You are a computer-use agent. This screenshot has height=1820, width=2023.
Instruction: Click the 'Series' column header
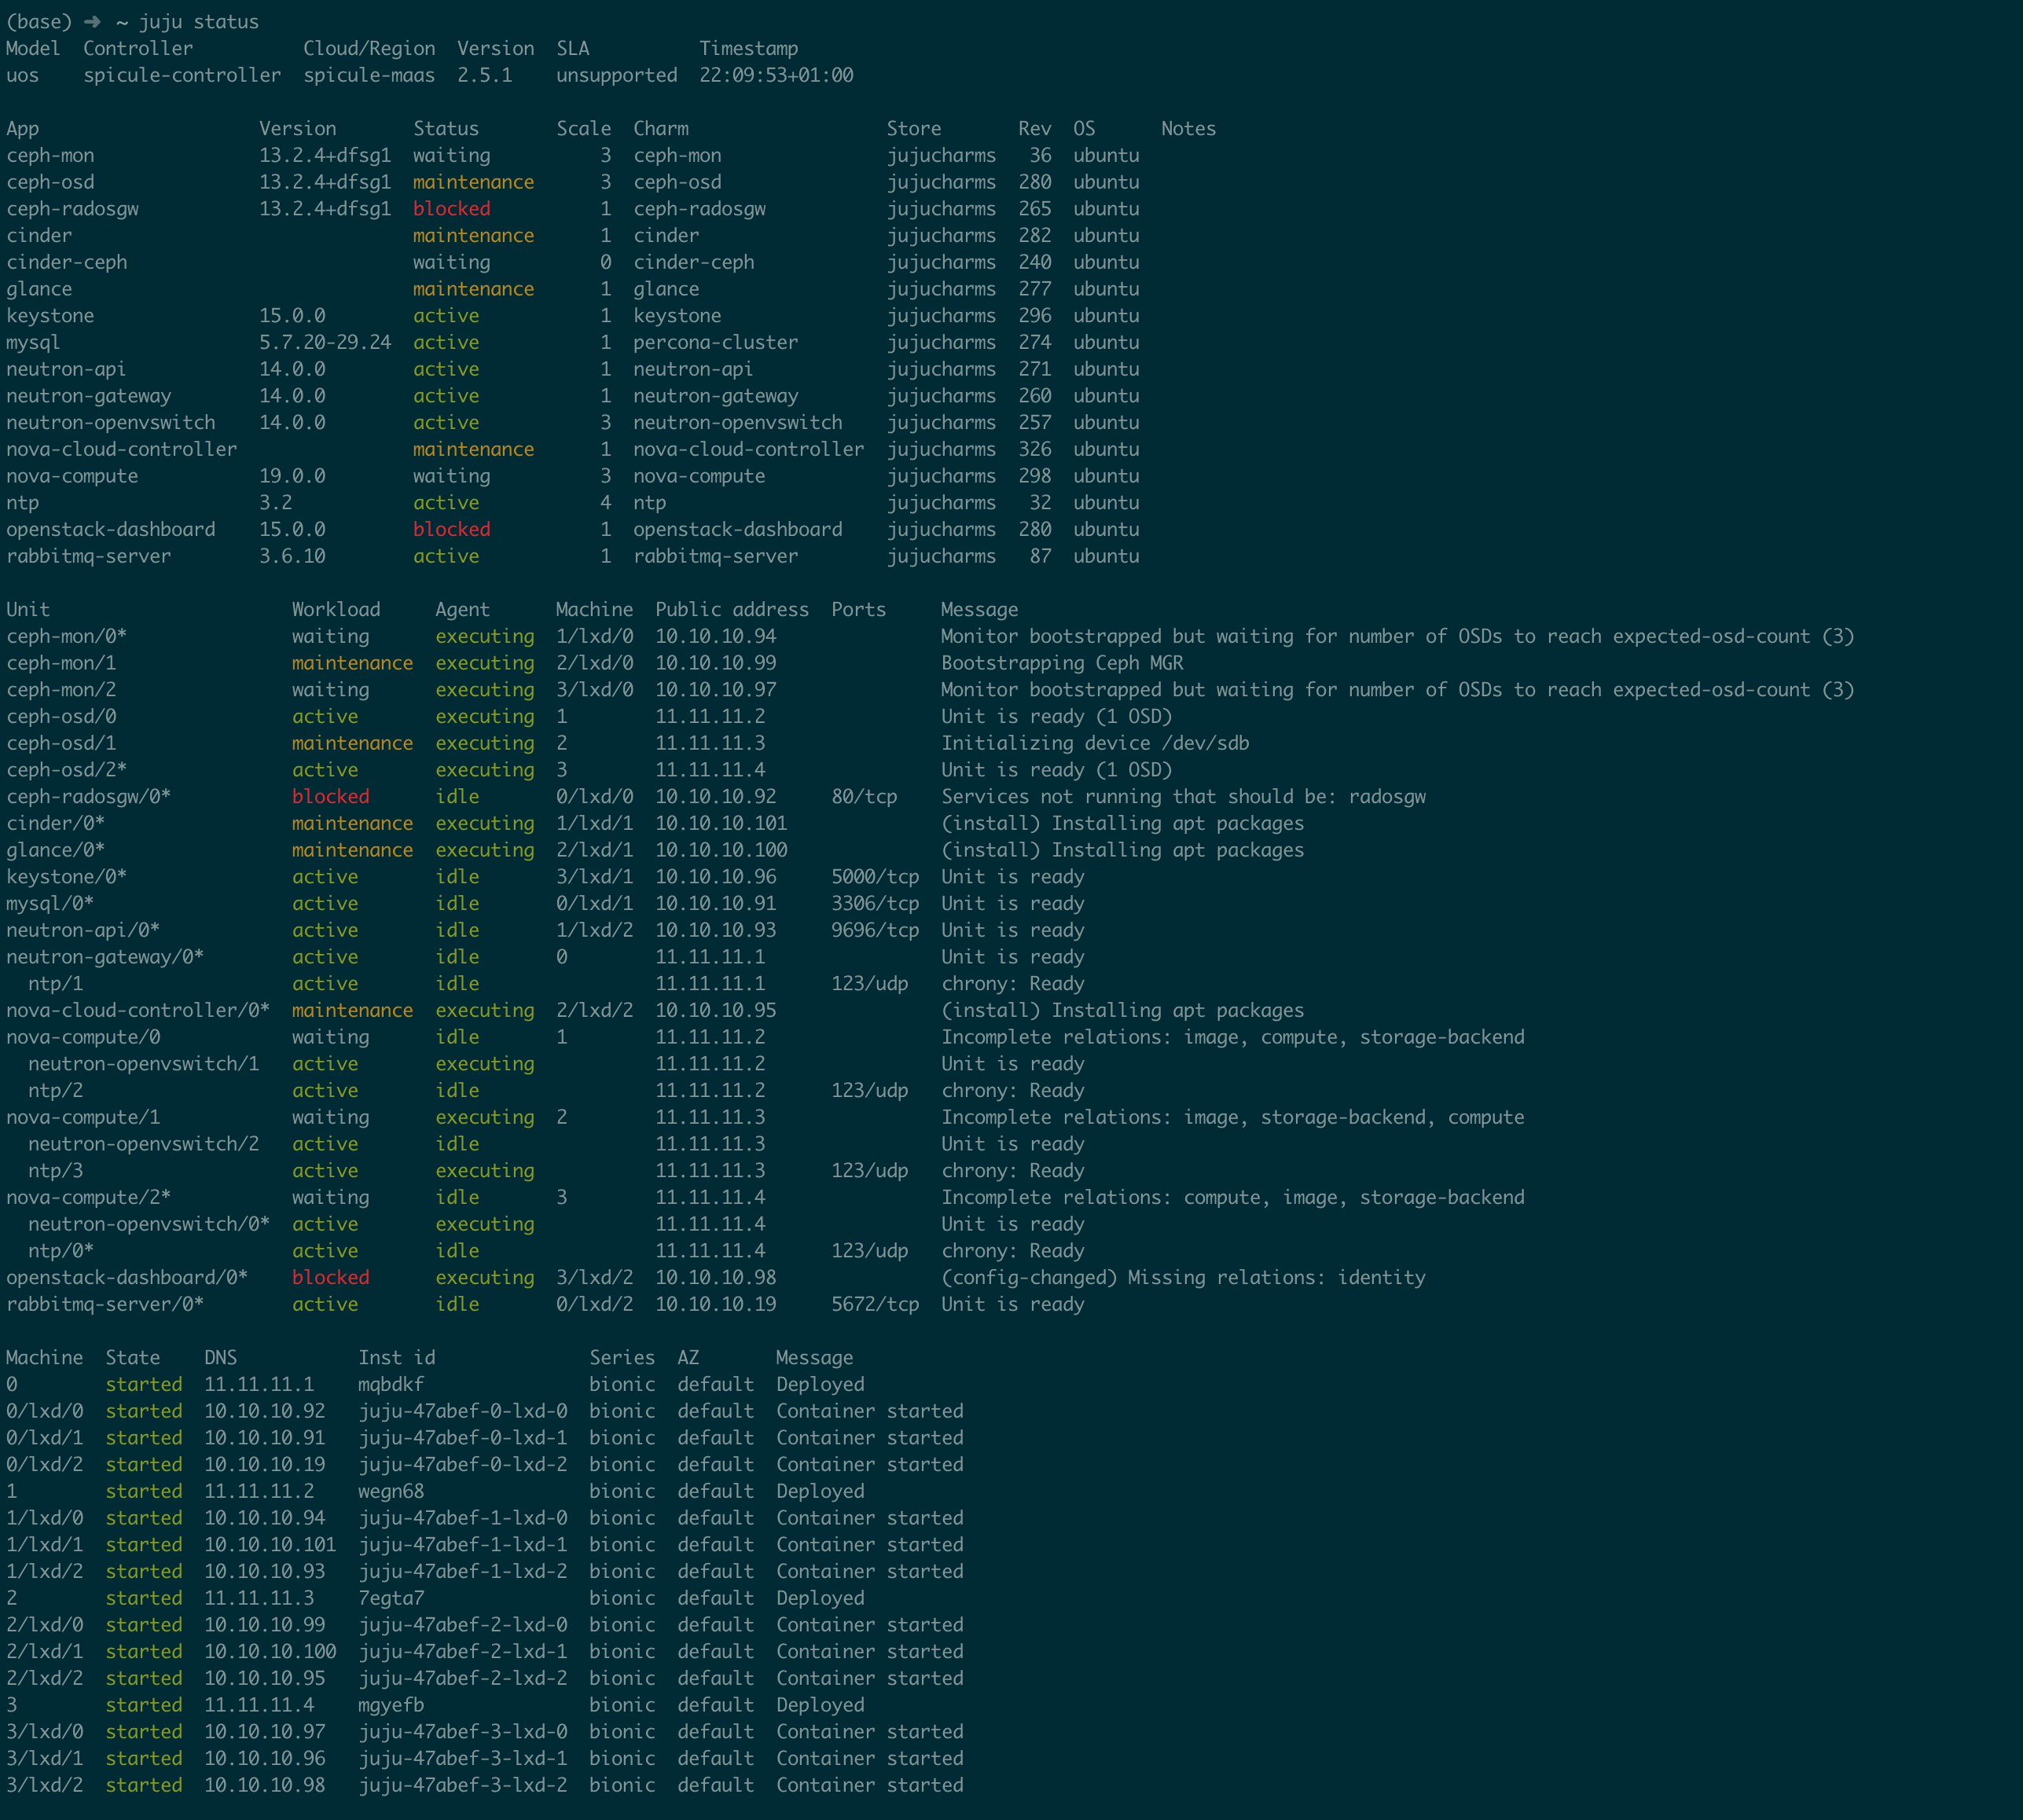(x=622, y=1357)
